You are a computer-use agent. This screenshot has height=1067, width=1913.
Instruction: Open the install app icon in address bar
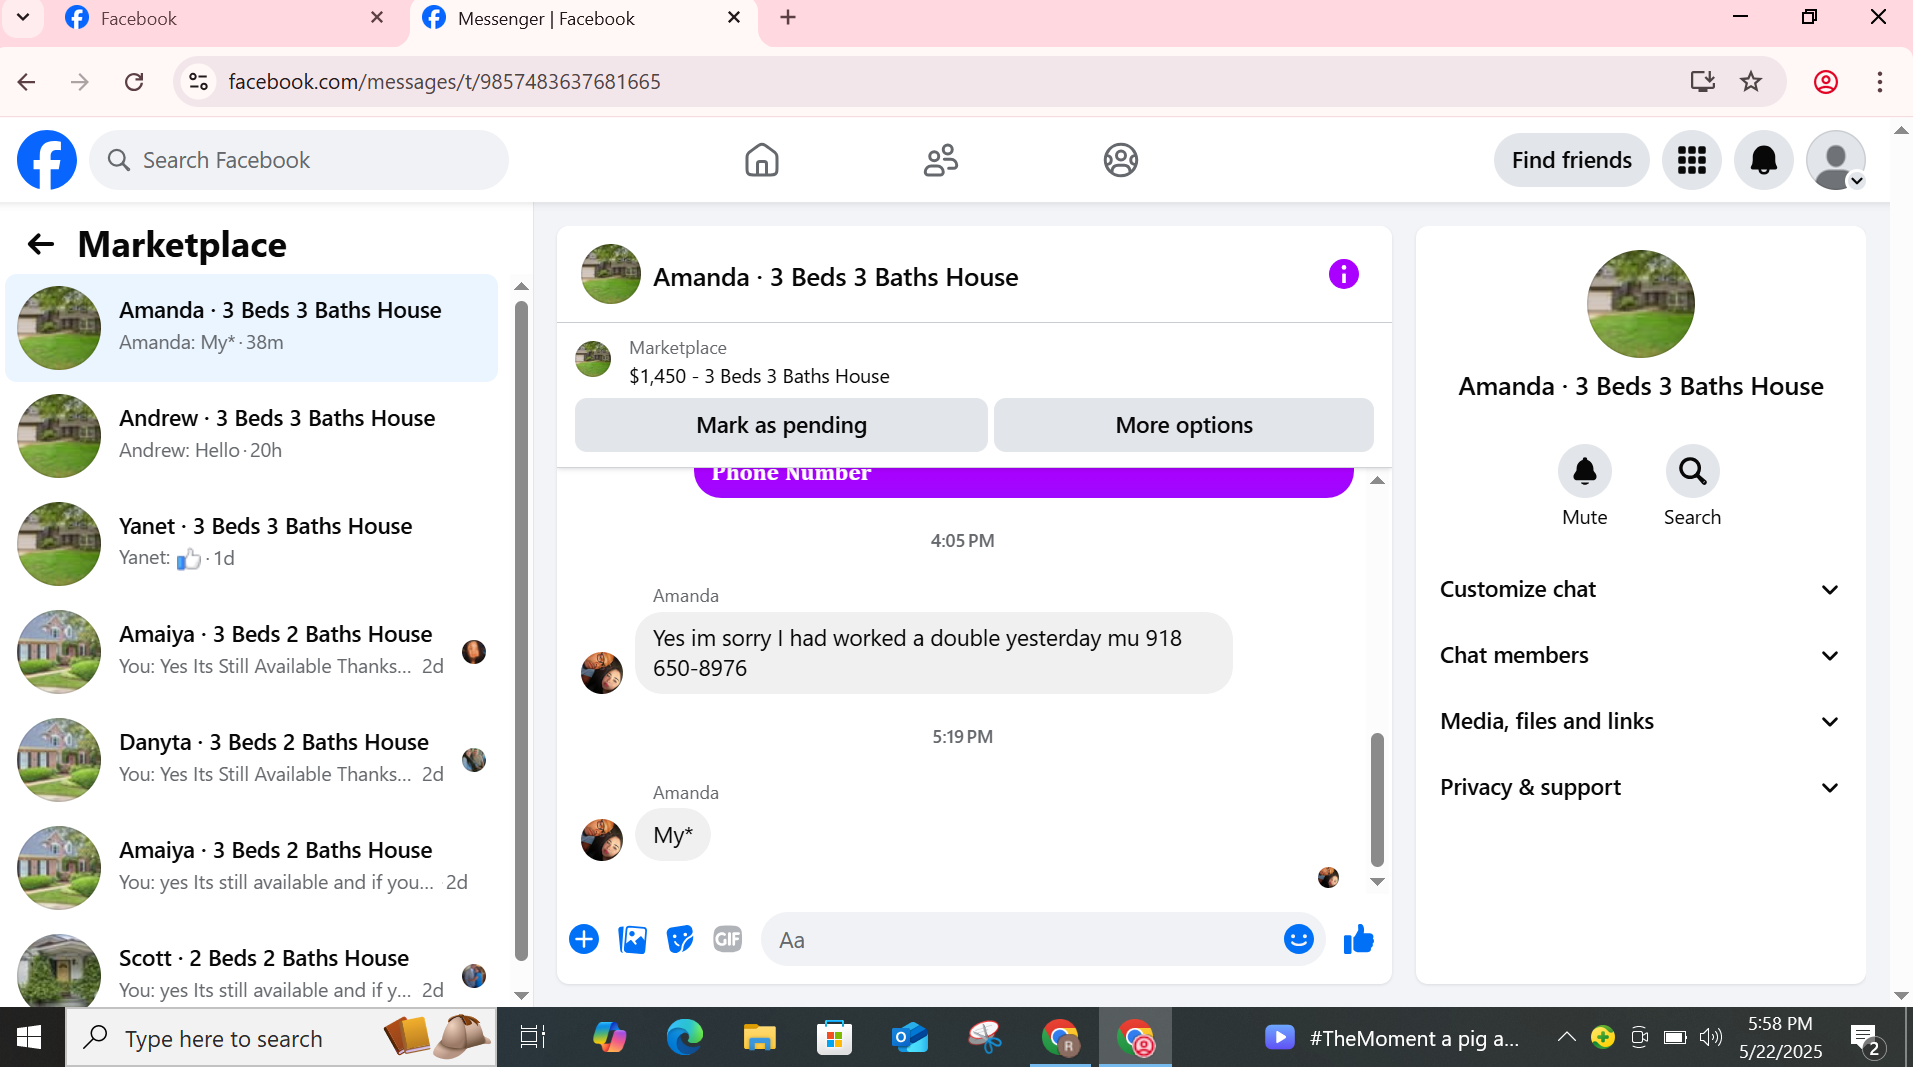1702,82
